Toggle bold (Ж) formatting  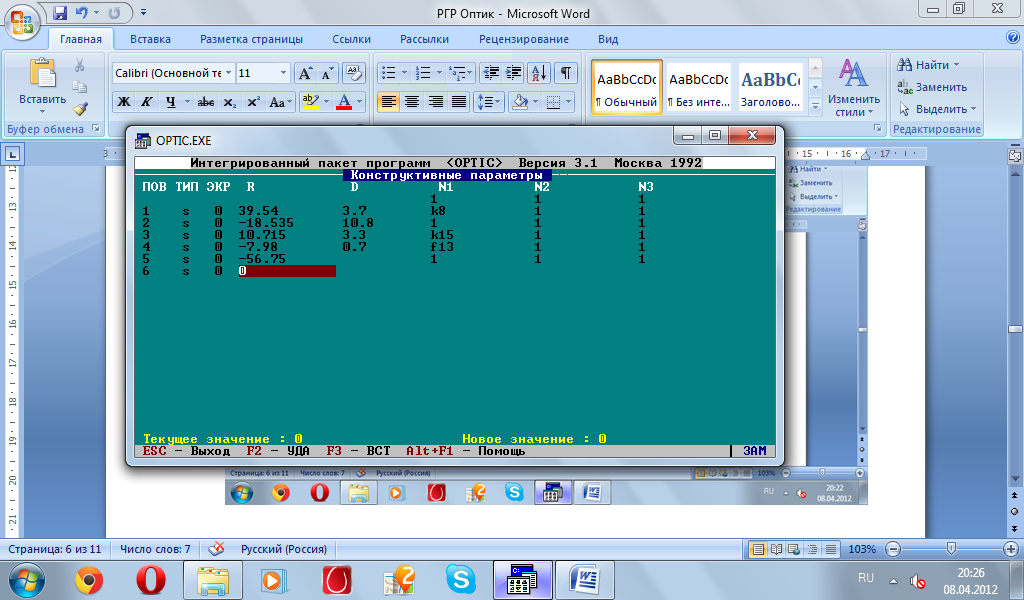pos(123,102)
